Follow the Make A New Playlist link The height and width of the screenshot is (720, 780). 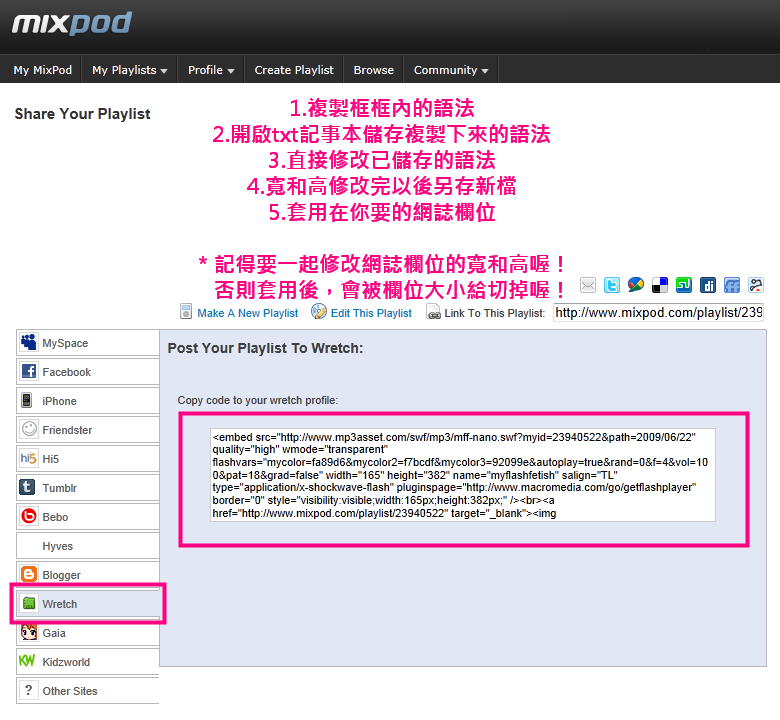(248, 313)
